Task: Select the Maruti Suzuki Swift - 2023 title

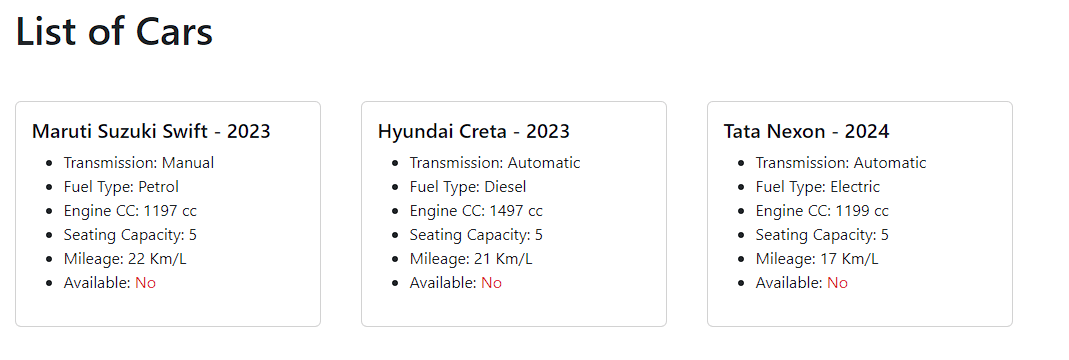Action: [151, 131]
